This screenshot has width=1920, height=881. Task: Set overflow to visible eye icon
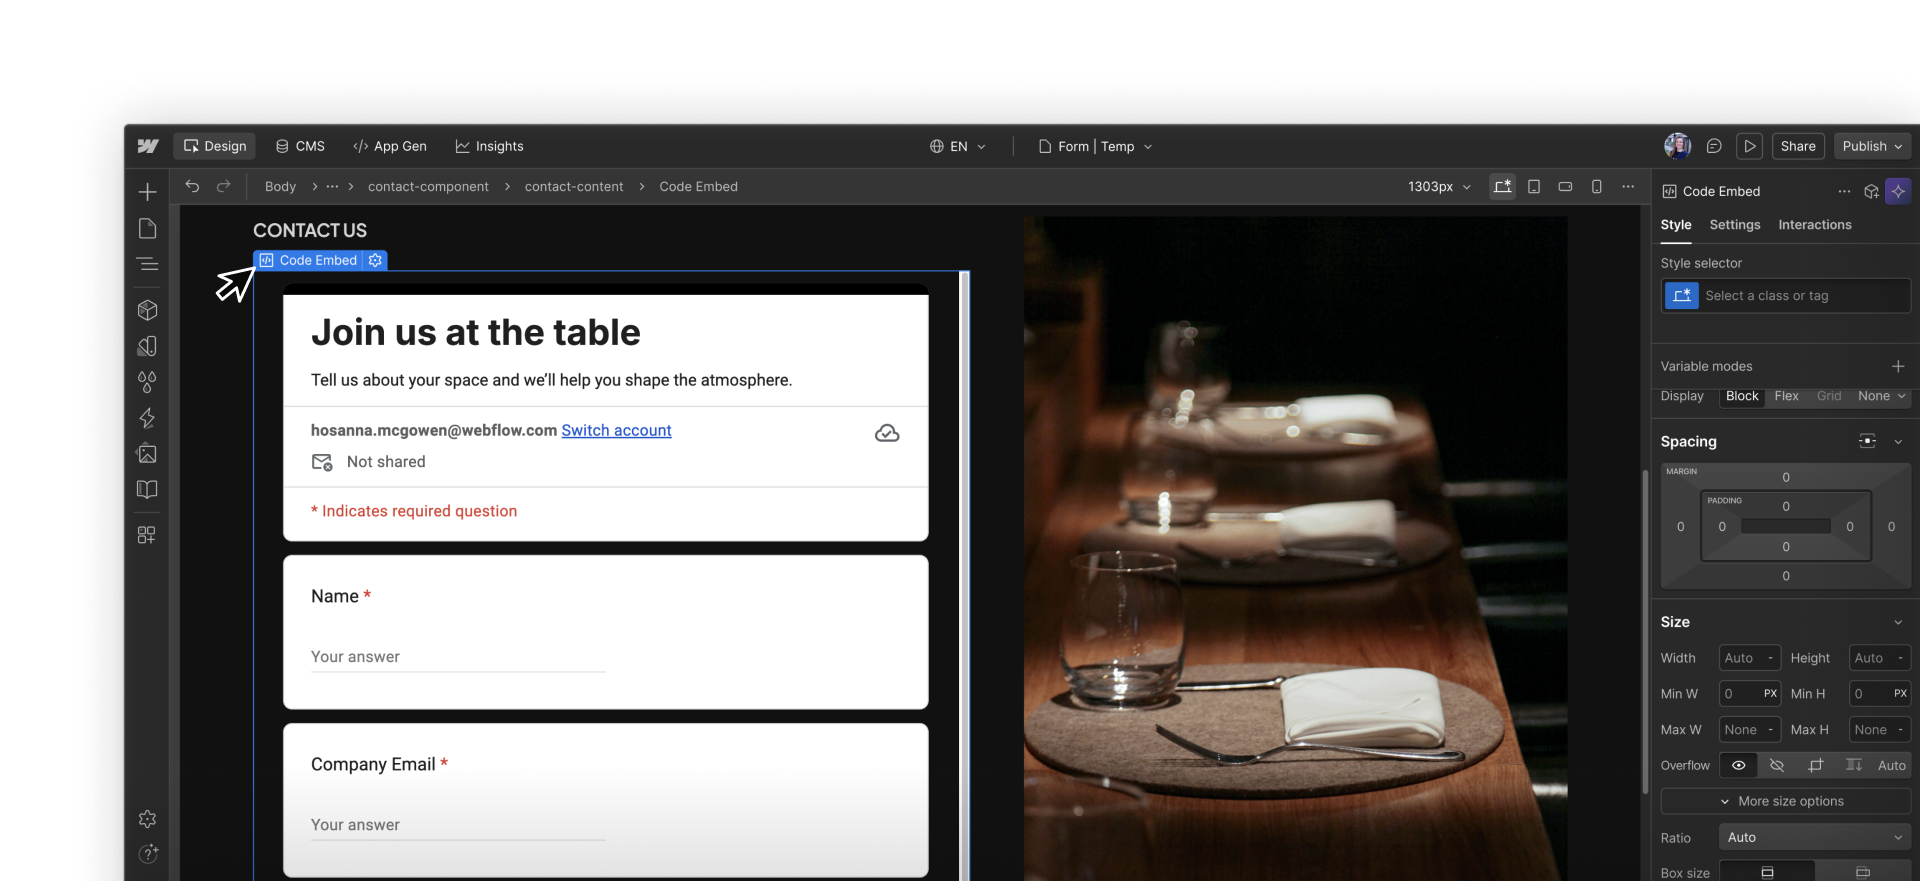tap(1739, 765)
